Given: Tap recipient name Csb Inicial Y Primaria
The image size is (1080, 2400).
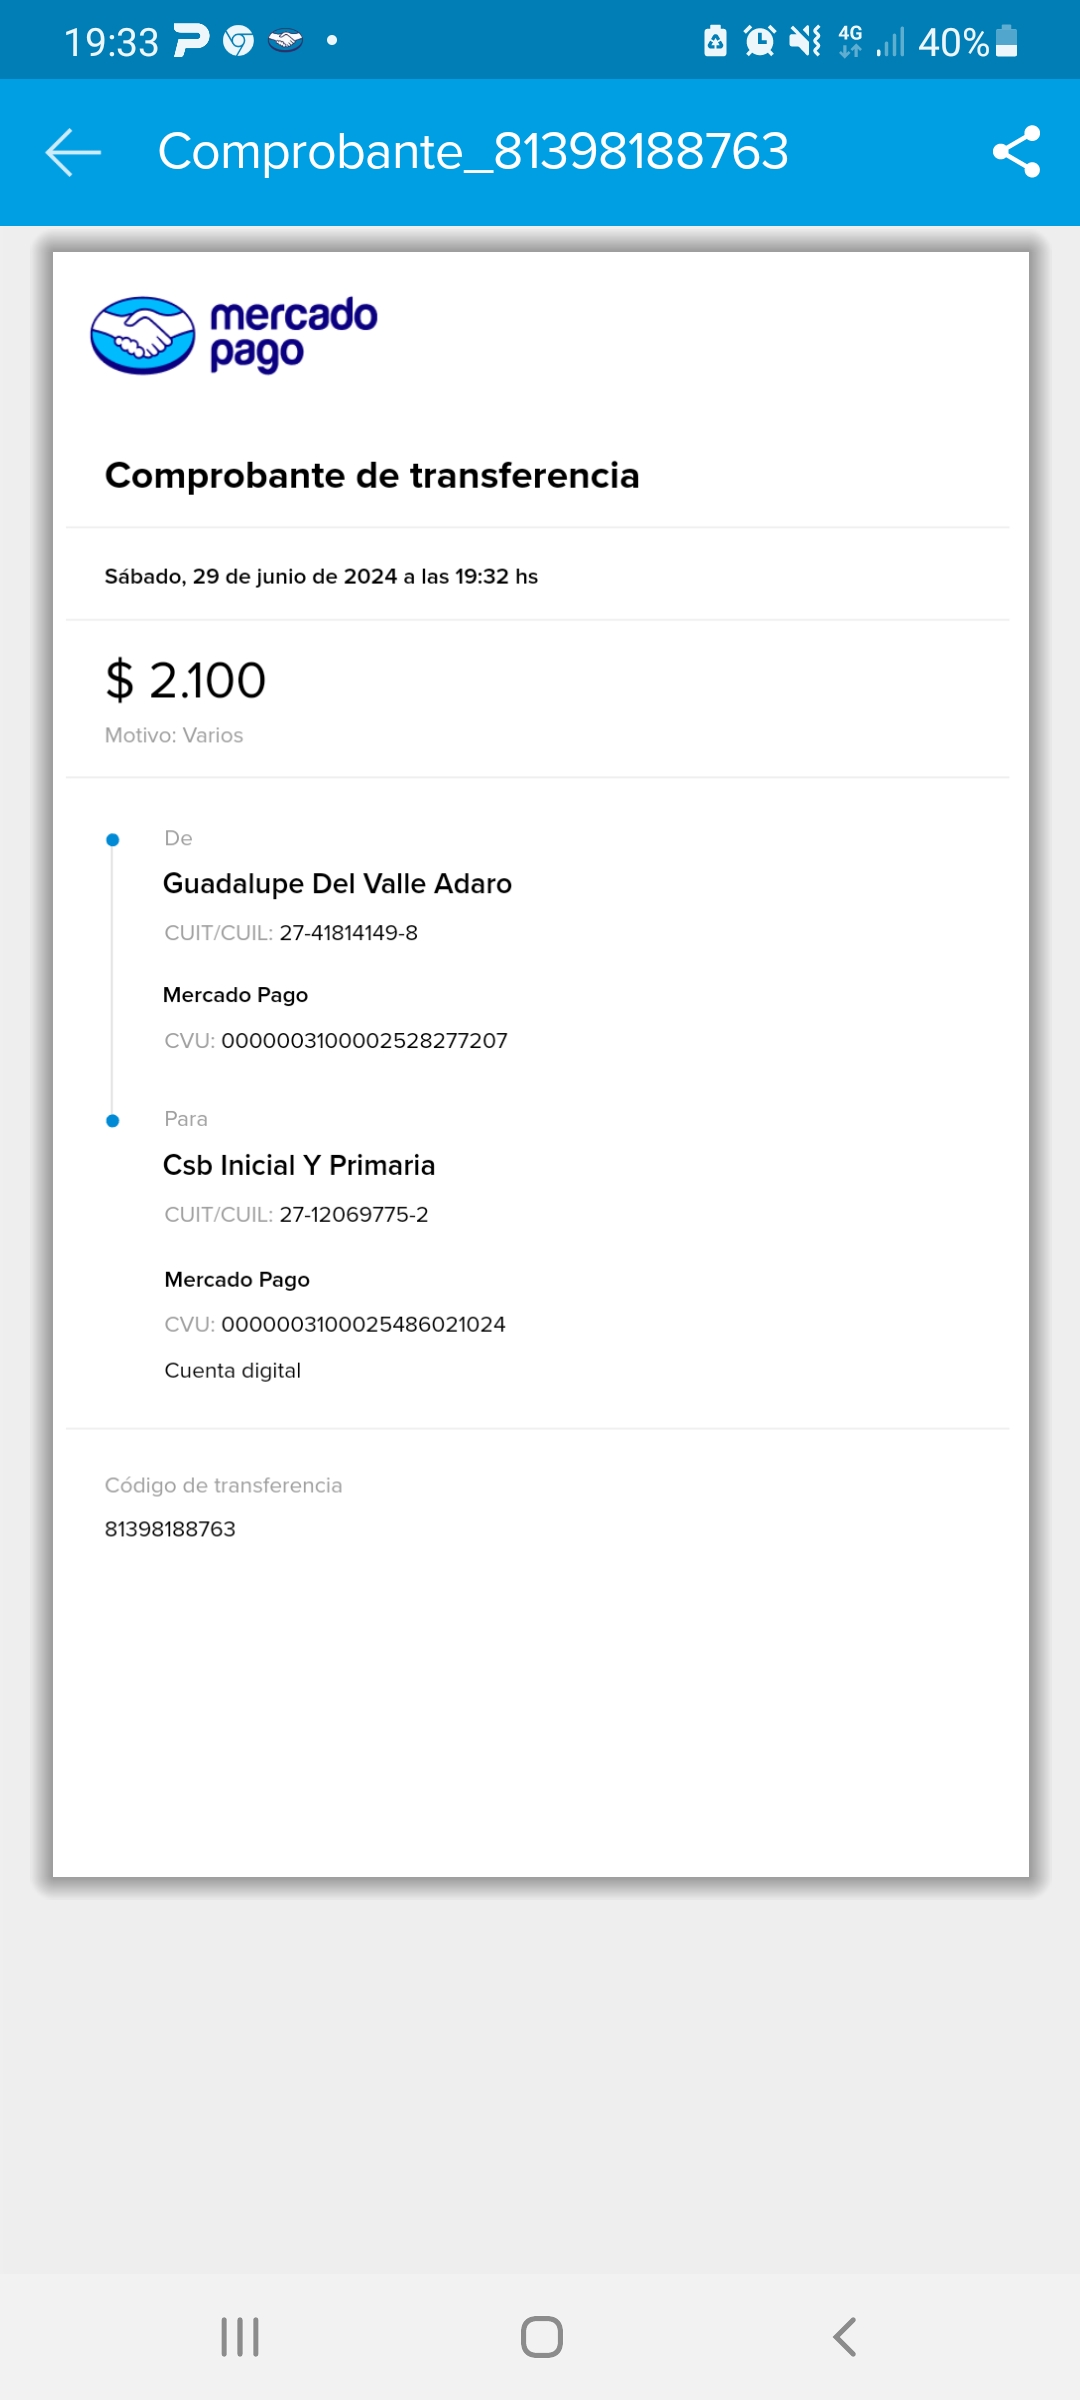Looking at the screenshot, I should pos(299,1166).
